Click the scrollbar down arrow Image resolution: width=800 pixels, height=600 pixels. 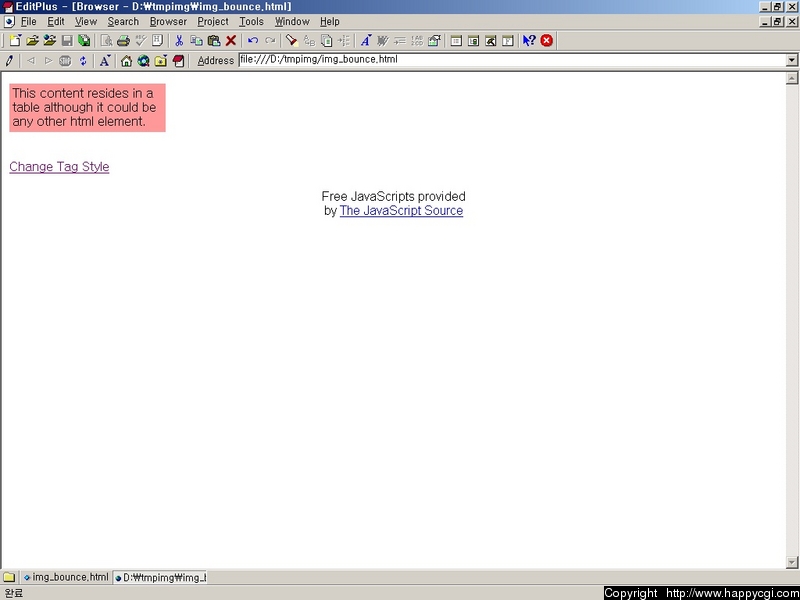[792, 562]
